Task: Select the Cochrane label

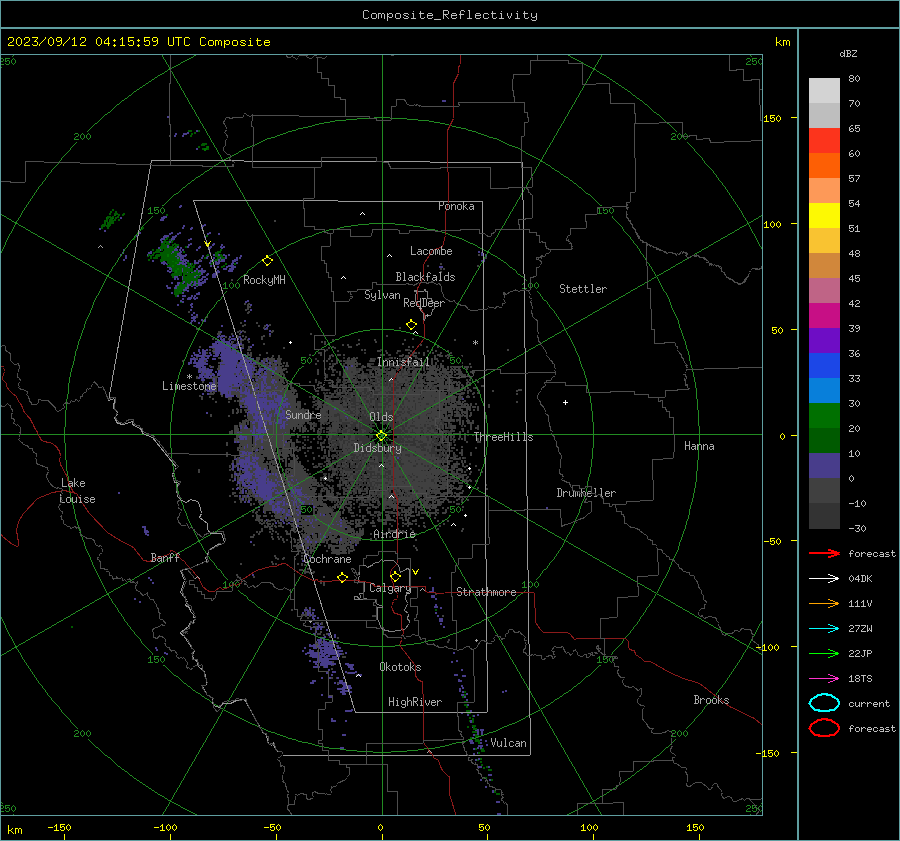Action: click(x=327, y=559)
